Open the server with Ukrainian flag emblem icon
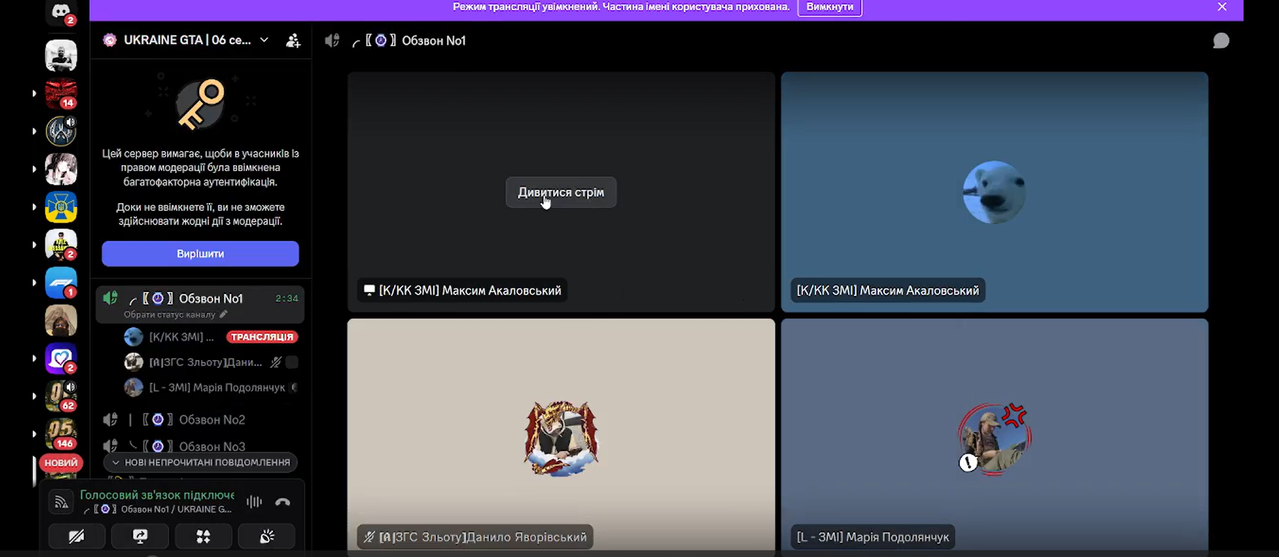 pyautogui.click(x=61, y=207)
